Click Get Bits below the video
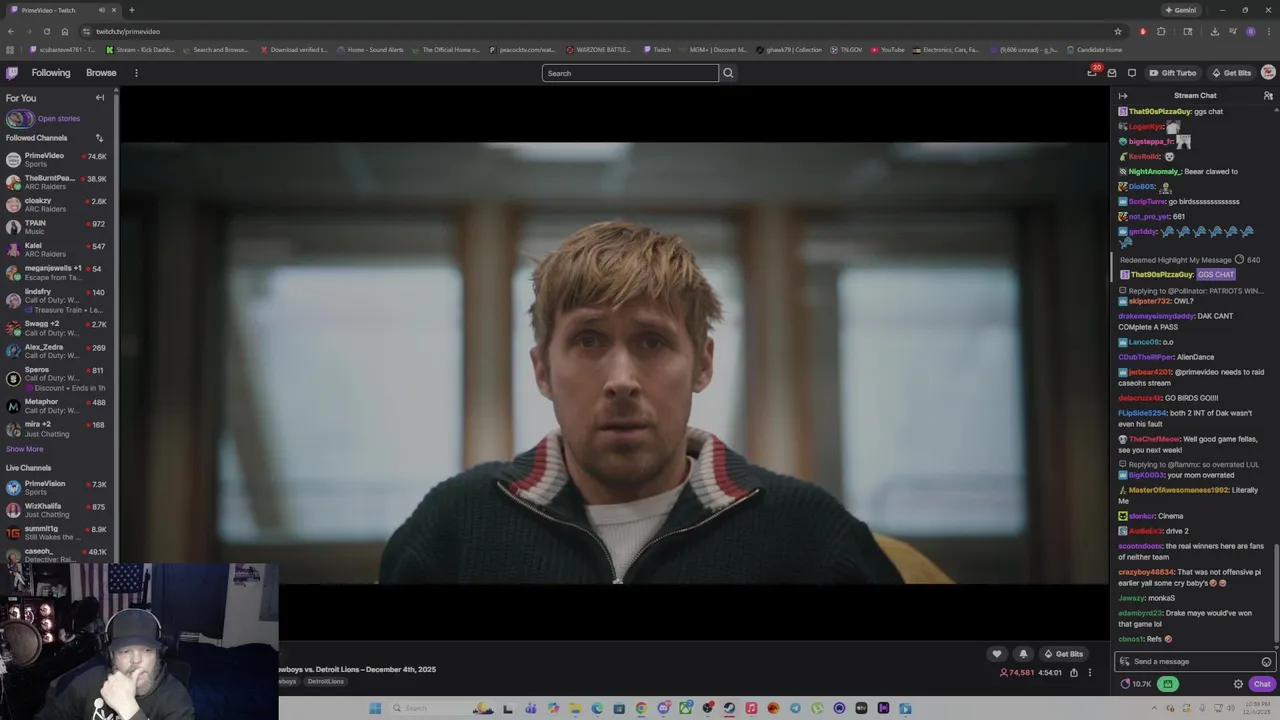 pos(1063,654)
